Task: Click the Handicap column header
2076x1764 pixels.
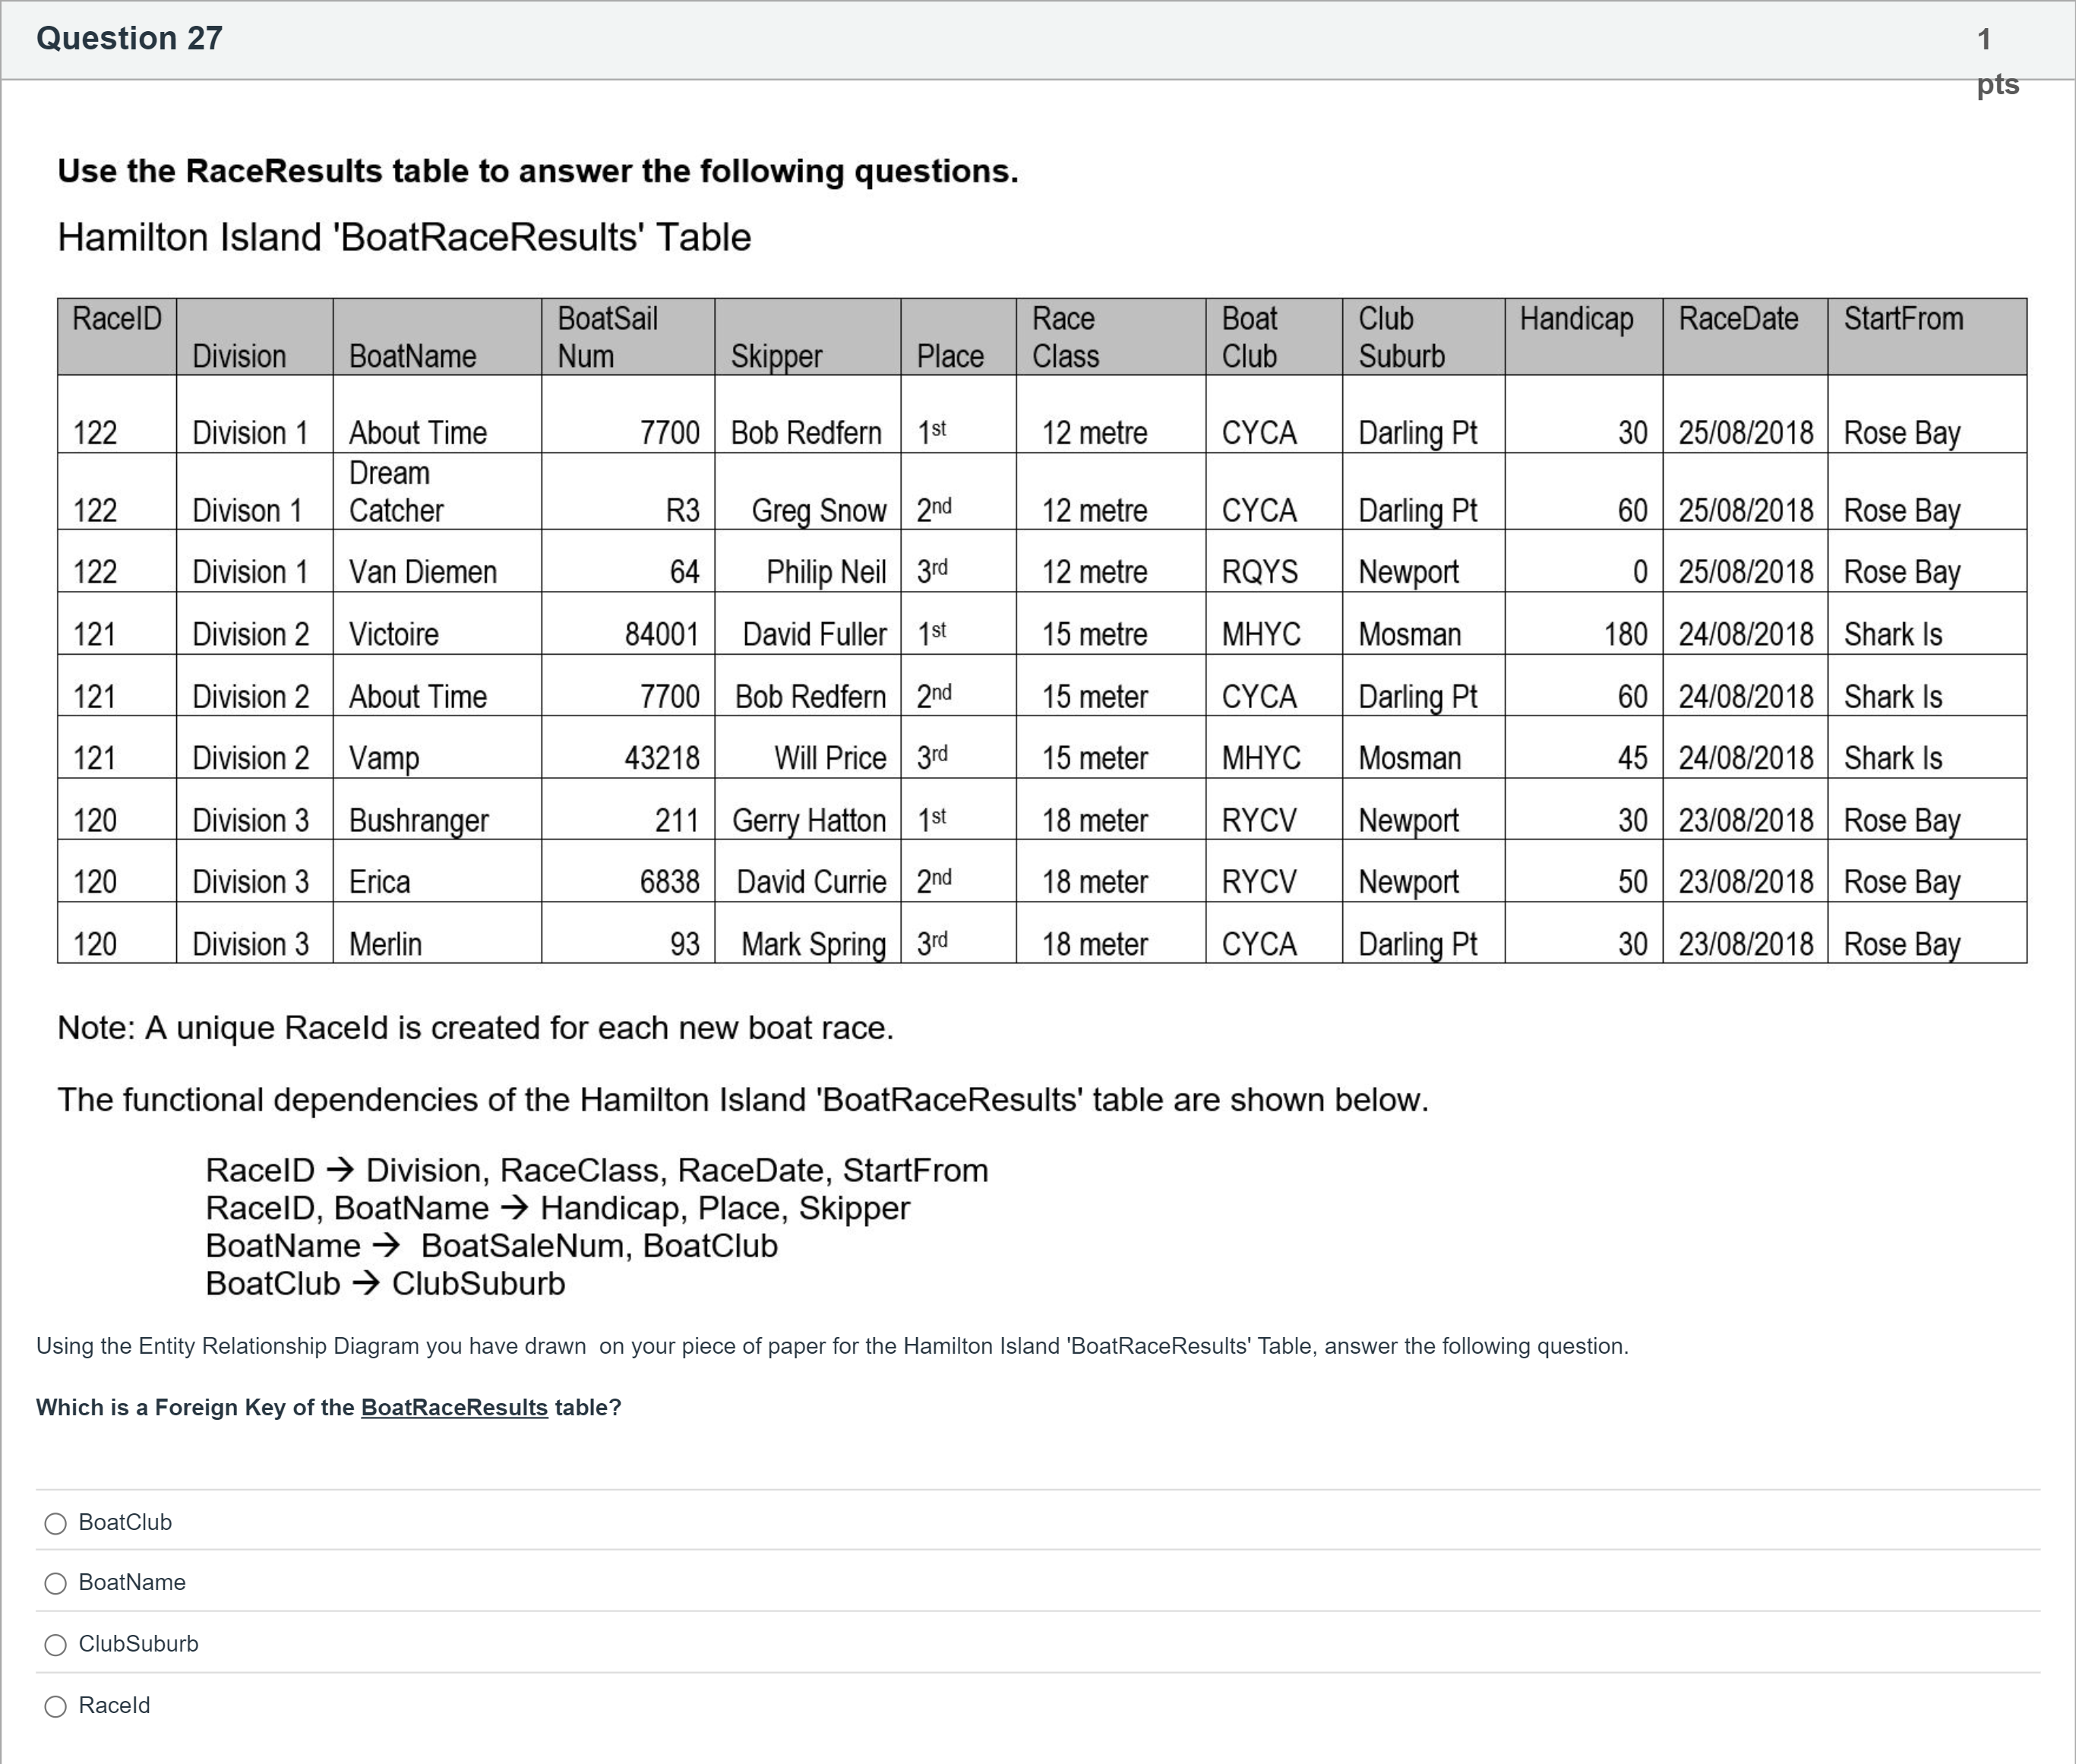Action: click(x=1576, y=319)
